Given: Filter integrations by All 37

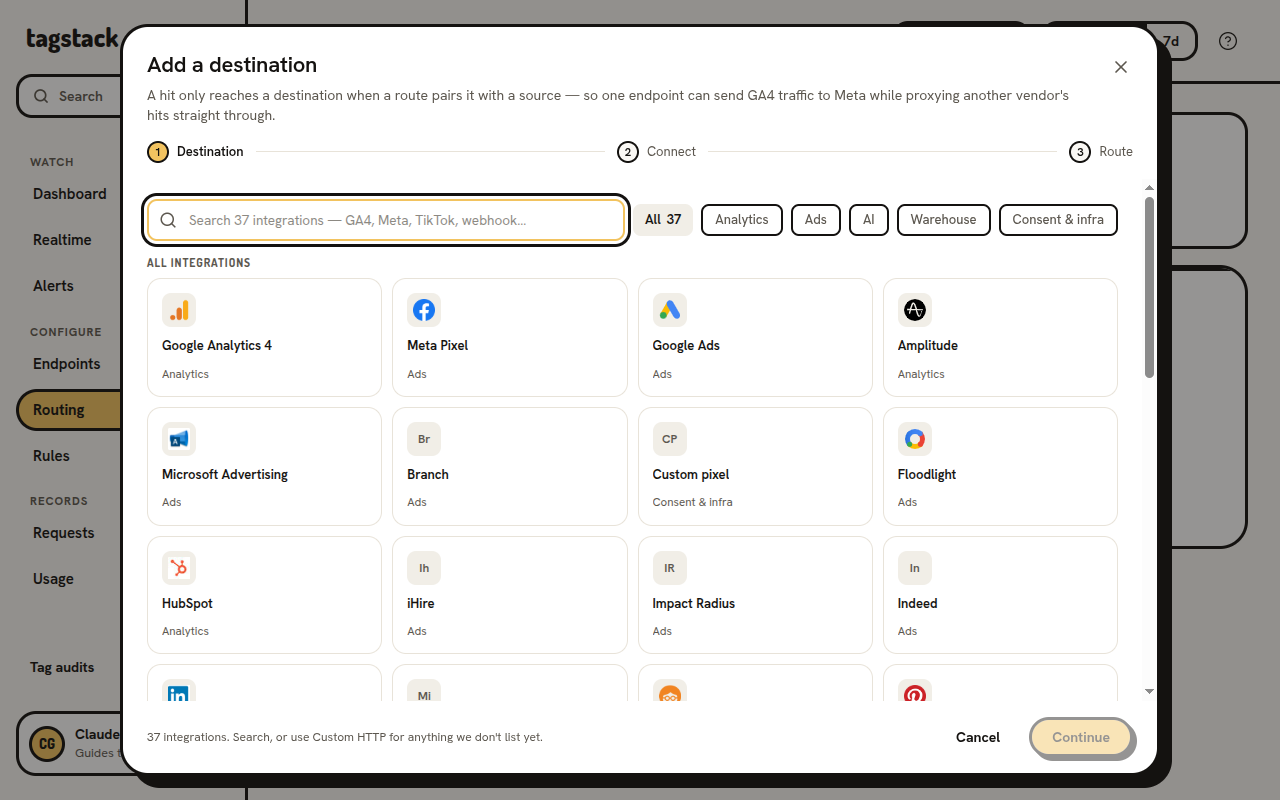Looking at the screenshot, I should pyautogui.click(x=663, y=220).
